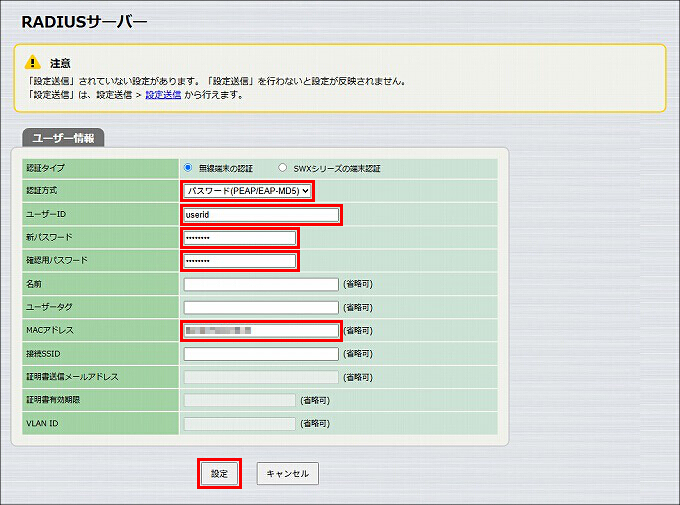This screenshot has width=680, height=505.
Task: Click the warning icon beside 注意
Action: [33, 62]
